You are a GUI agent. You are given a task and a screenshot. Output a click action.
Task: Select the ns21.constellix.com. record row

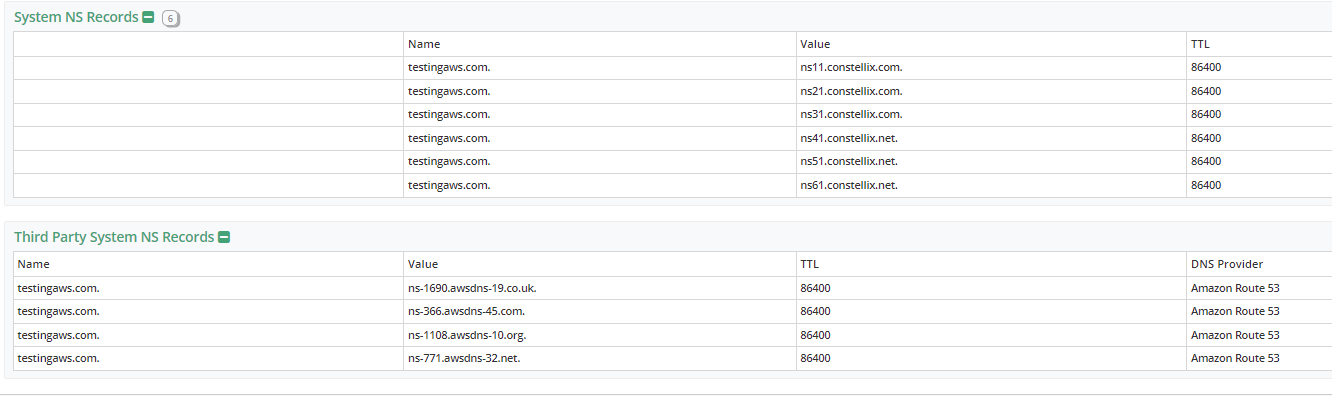click(x=672, y=91)
